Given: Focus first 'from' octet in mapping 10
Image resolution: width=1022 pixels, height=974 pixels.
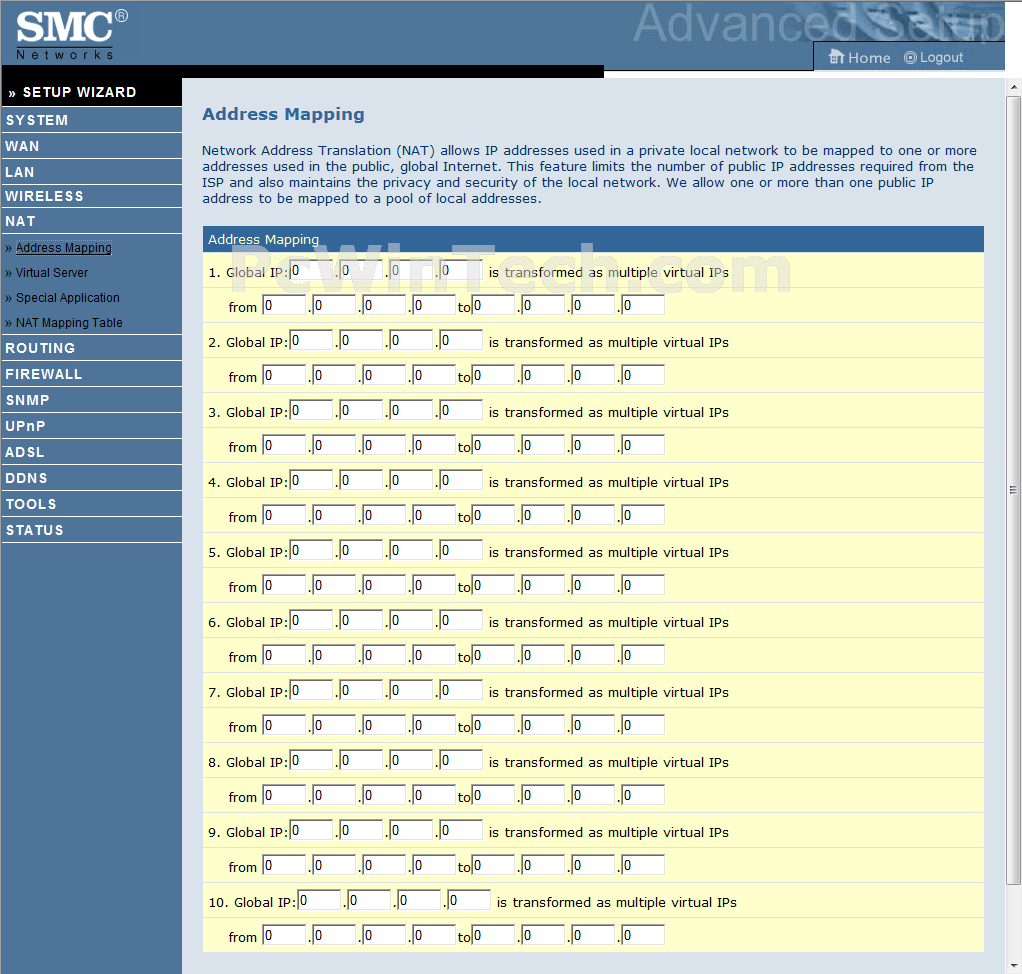Looking at the screenshot, I should [284, 936].
